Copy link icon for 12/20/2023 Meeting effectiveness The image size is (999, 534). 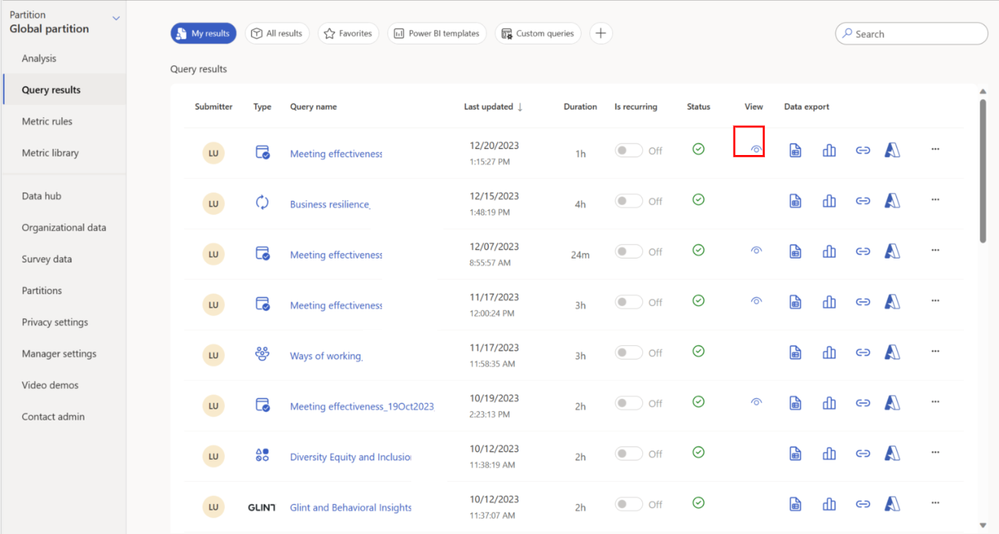pos(863,150)
